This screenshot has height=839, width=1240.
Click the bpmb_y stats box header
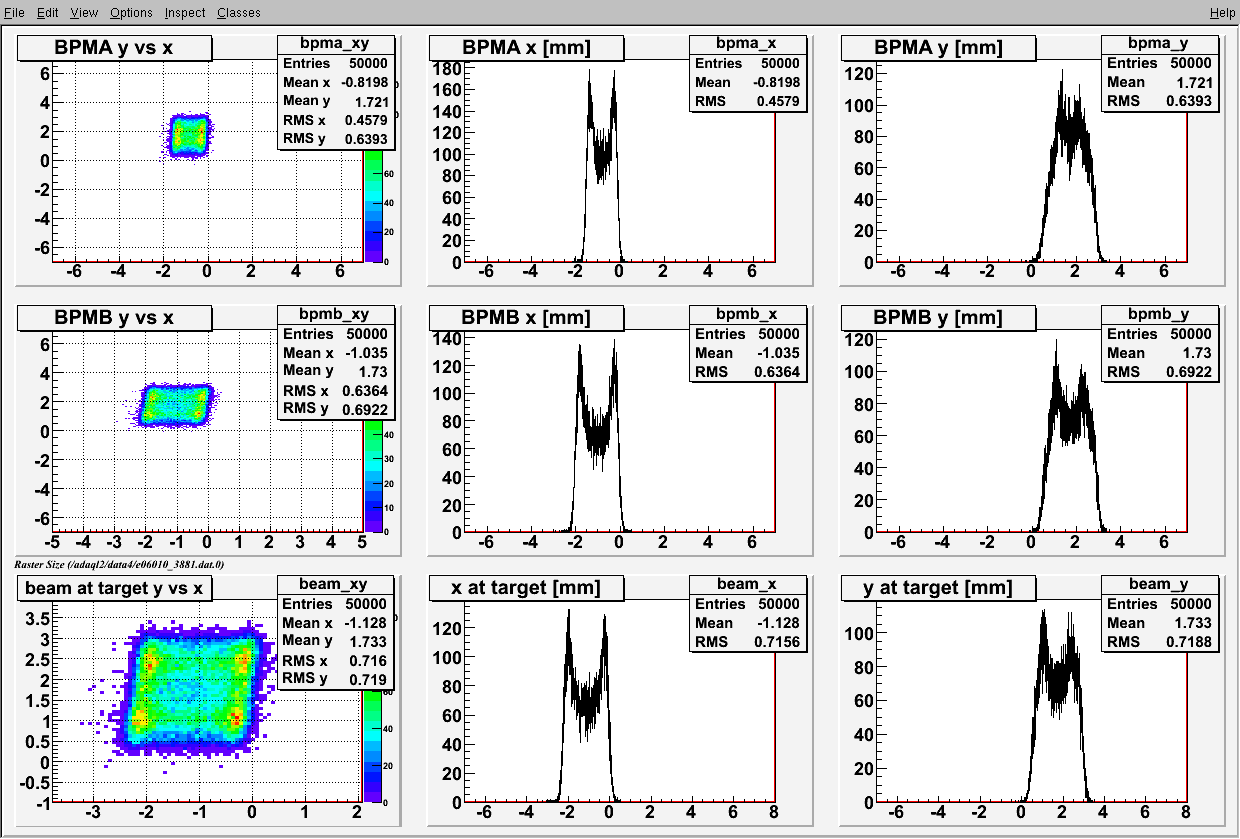(x=1160, y=314)
